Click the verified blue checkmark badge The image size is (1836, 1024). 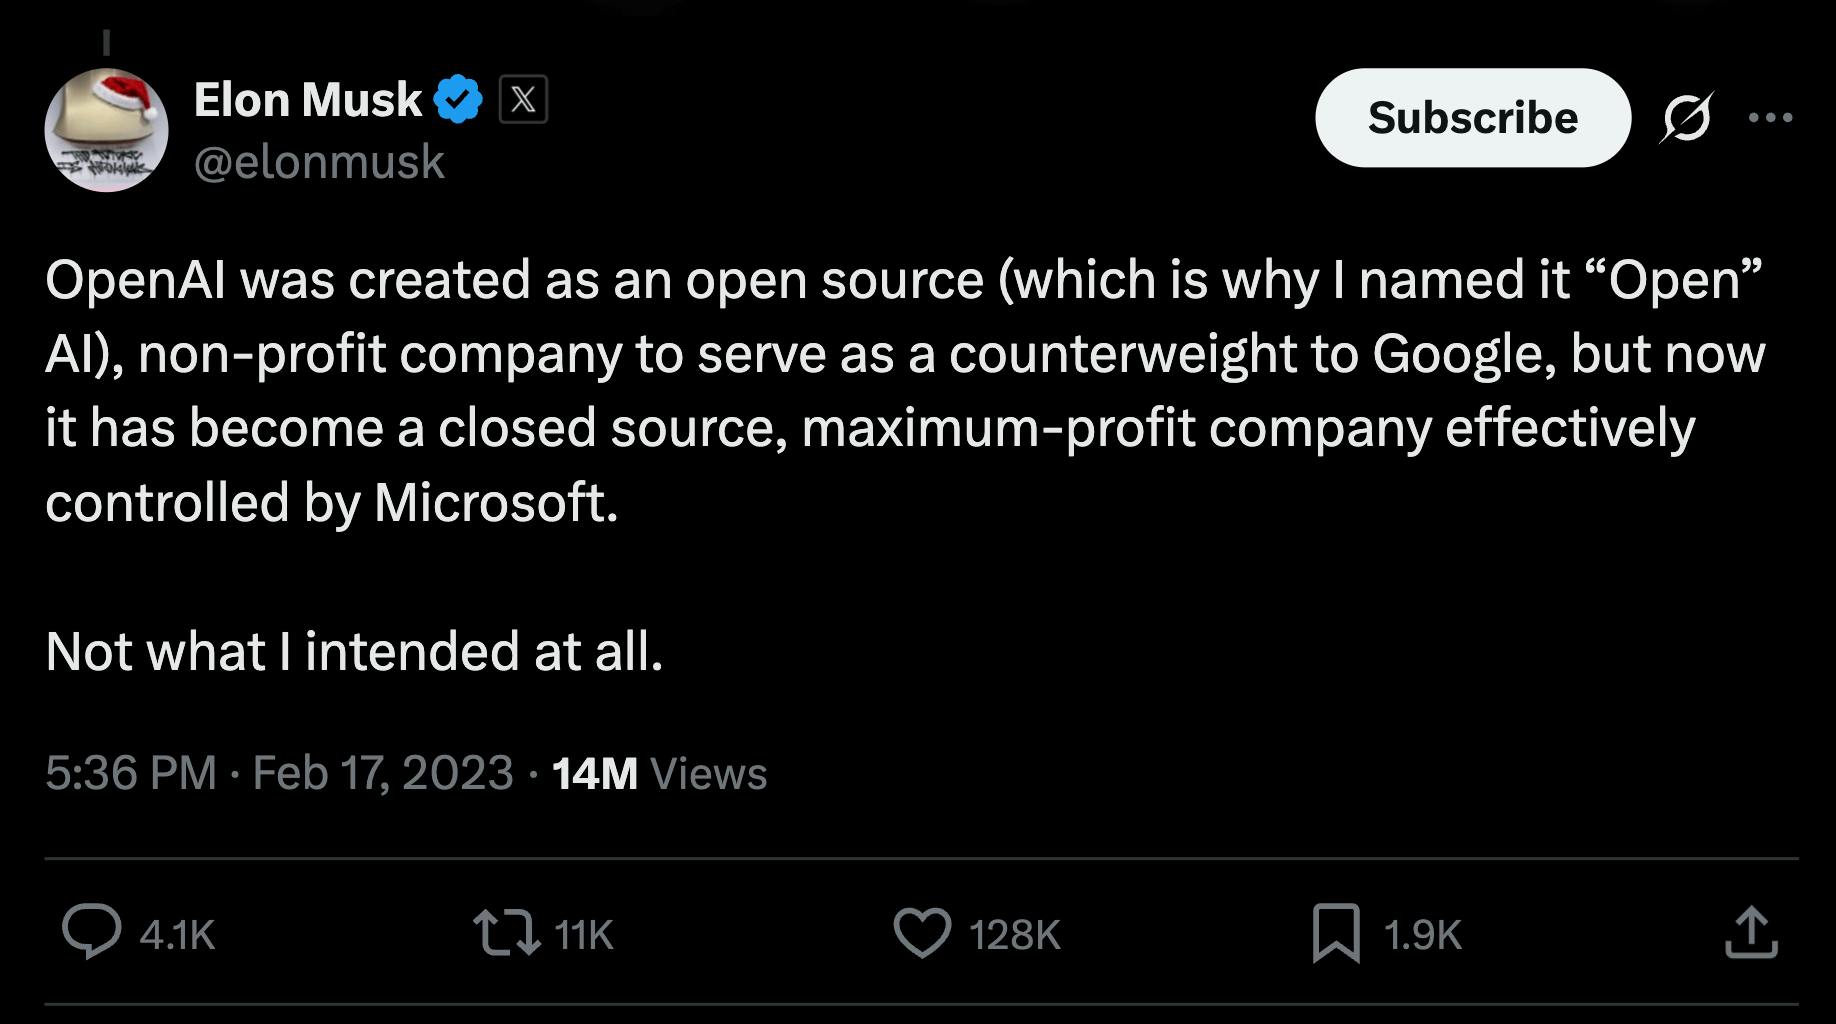tap(457, 97)
